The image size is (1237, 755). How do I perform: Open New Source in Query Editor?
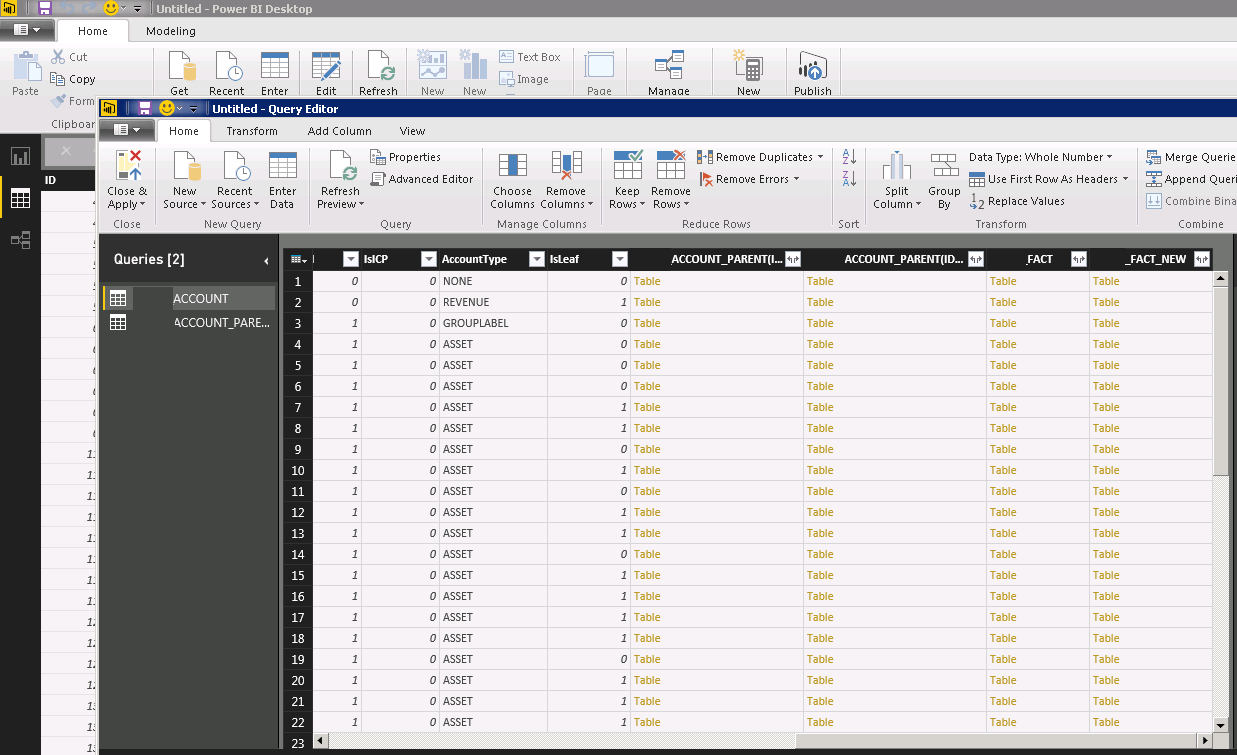pyautogui.click(x=185, y=180)
